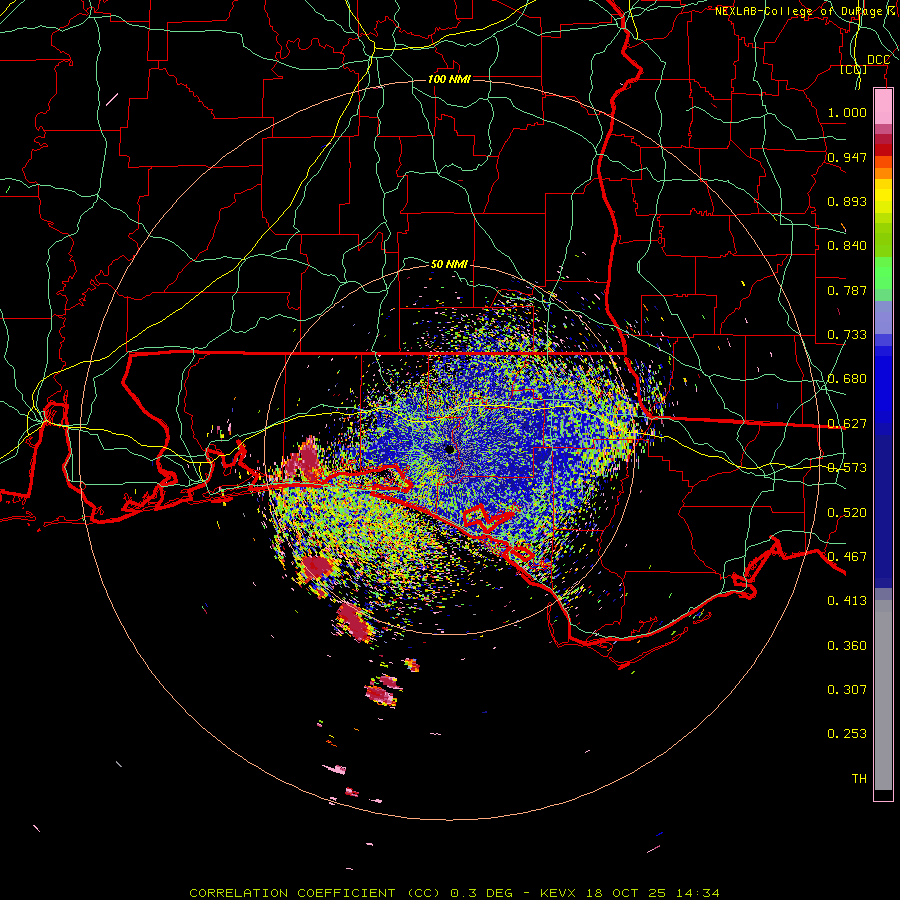Click the KEVX radar station identifier
The height and width of the screenshot is (900, 900).
click(x=560, y=893)
